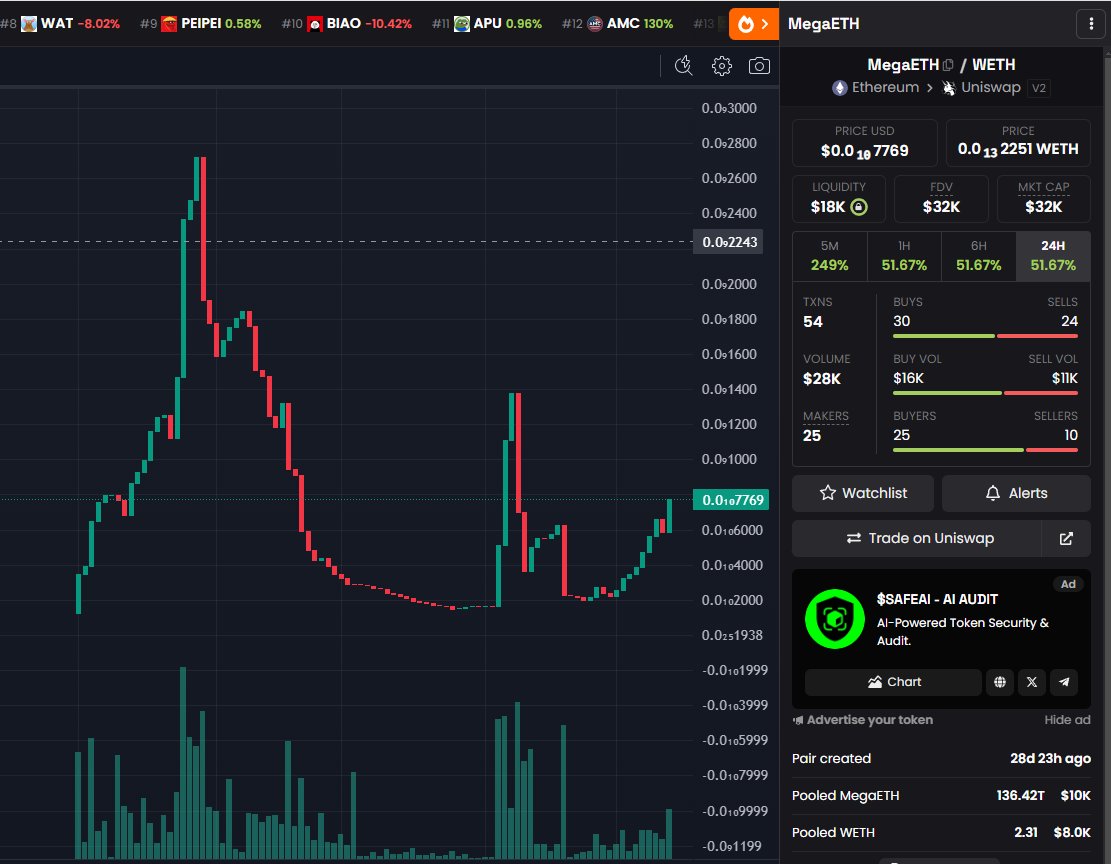This screenshot has height=864, width=1111.
Task: Click the TXNS 54 stat
Action: click(818, 312)
